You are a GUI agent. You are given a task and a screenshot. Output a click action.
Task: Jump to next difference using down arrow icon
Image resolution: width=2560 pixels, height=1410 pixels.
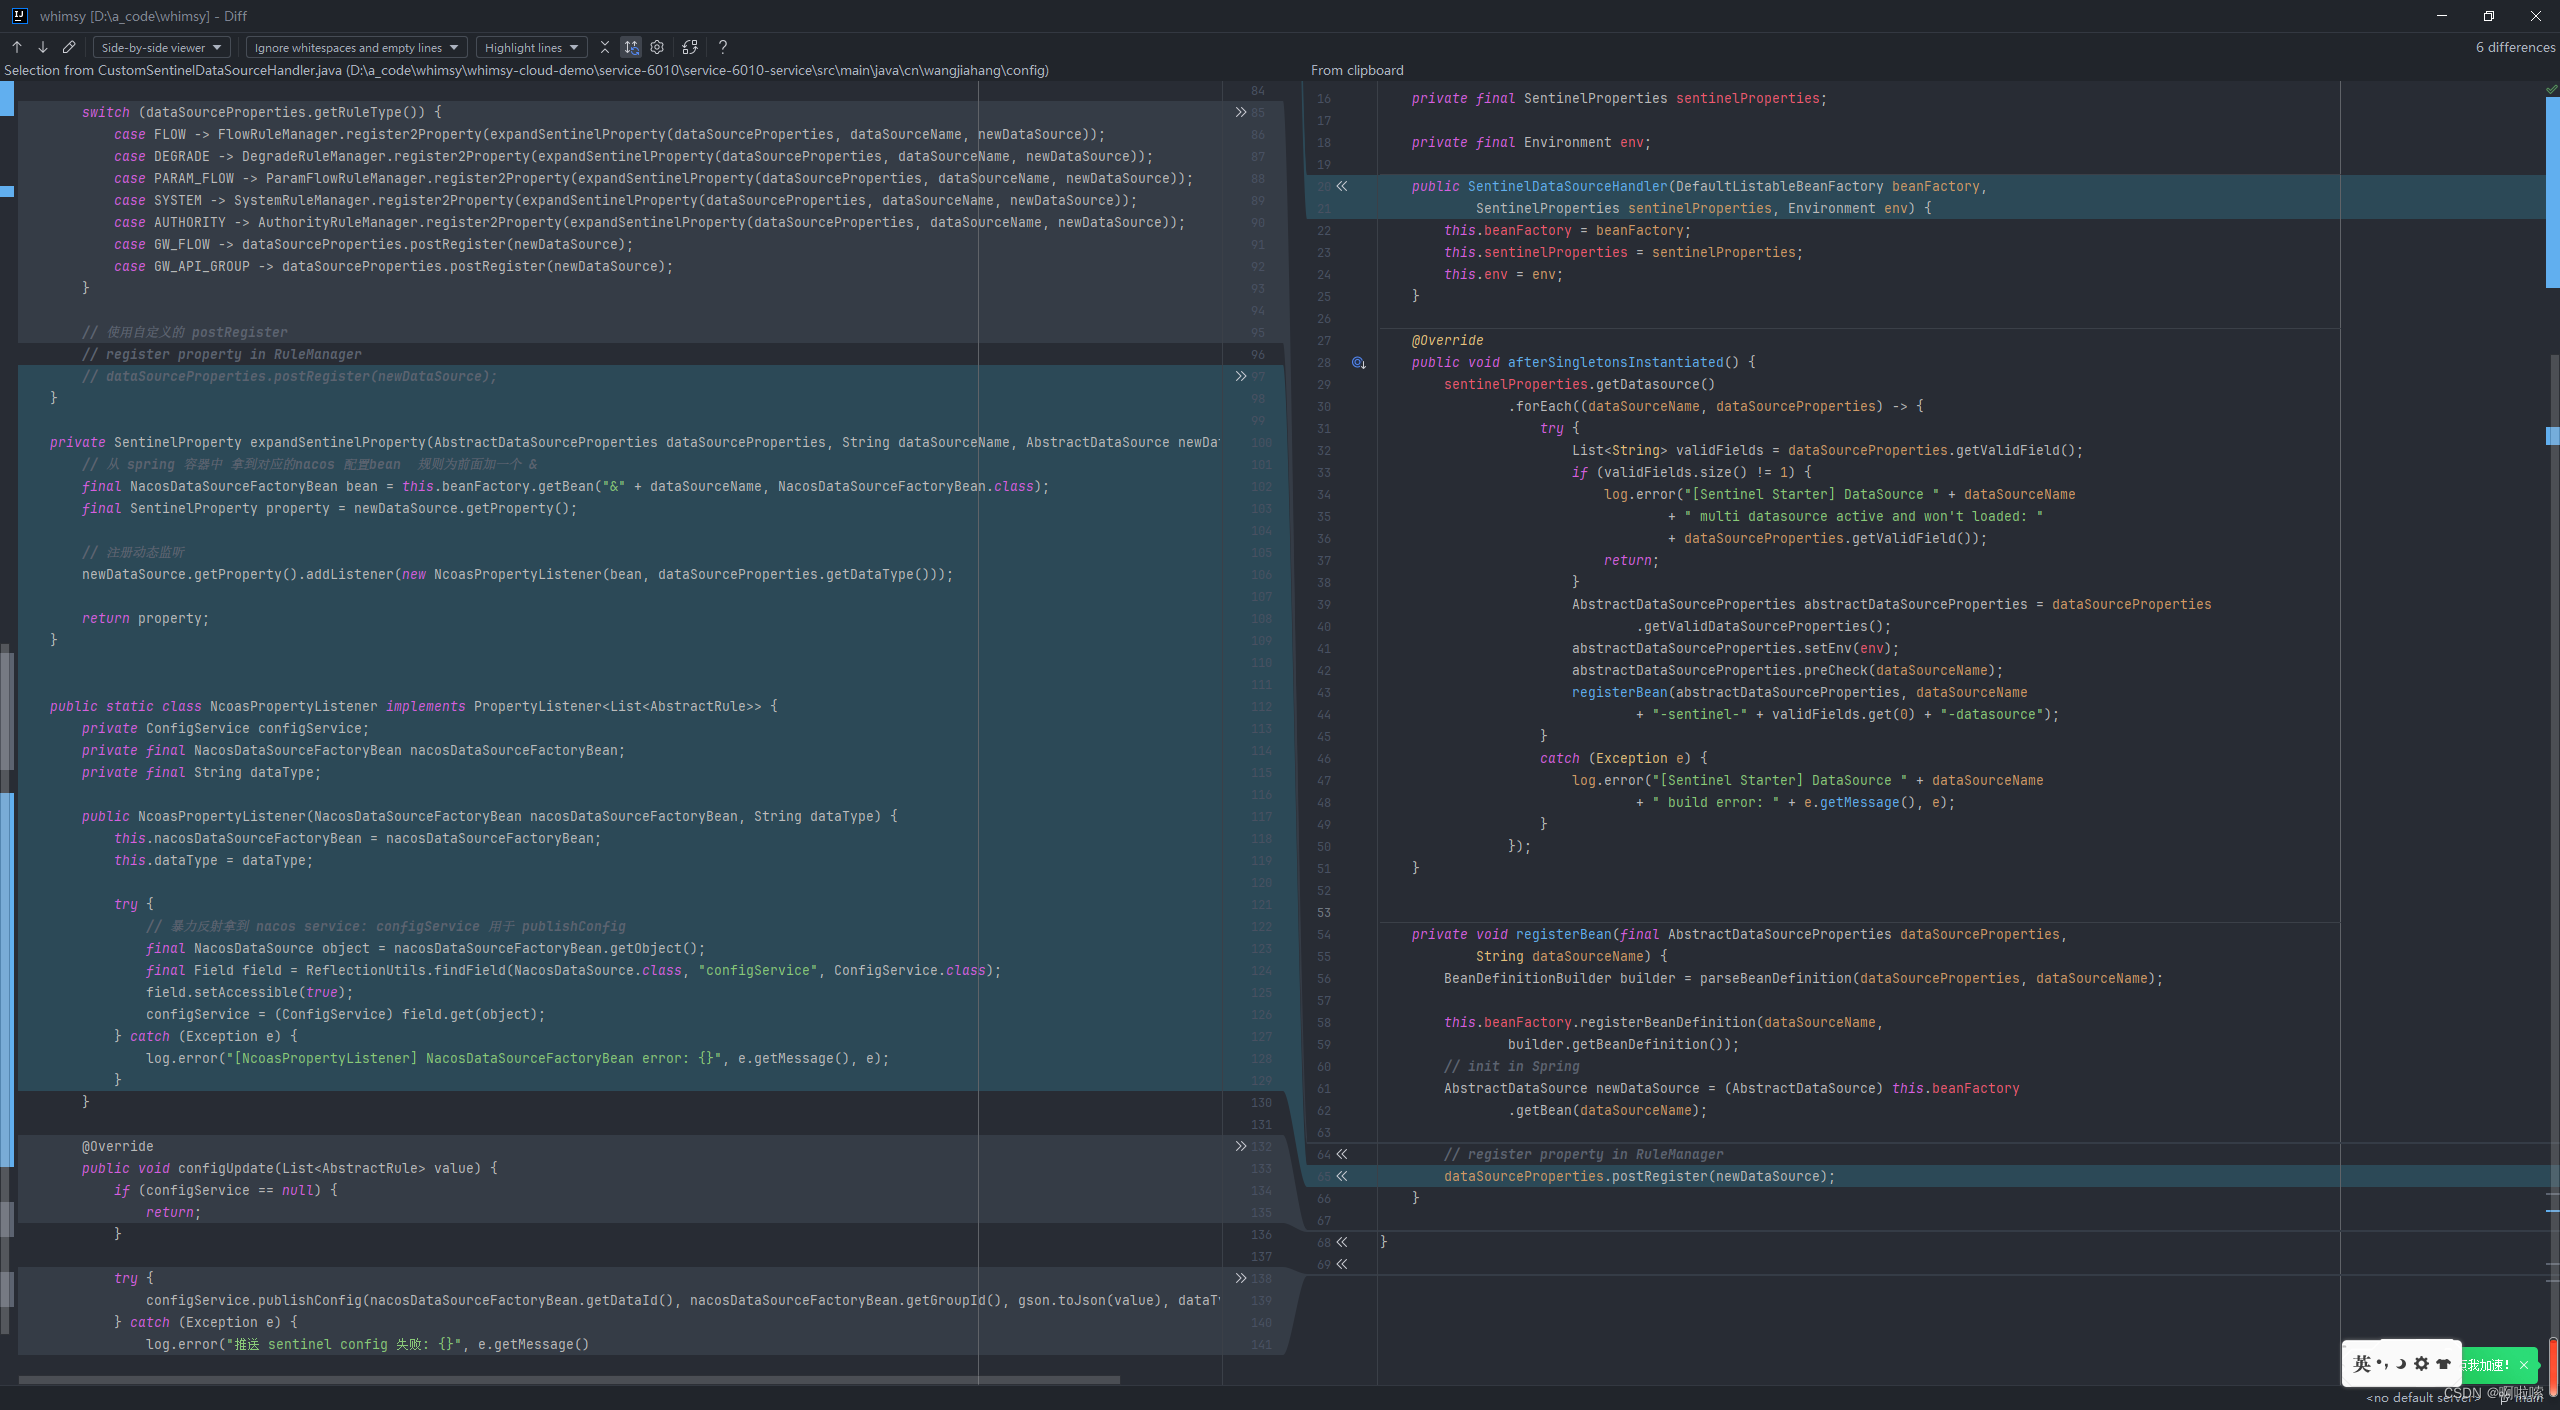pyautogui.click(x=42, y=47)
